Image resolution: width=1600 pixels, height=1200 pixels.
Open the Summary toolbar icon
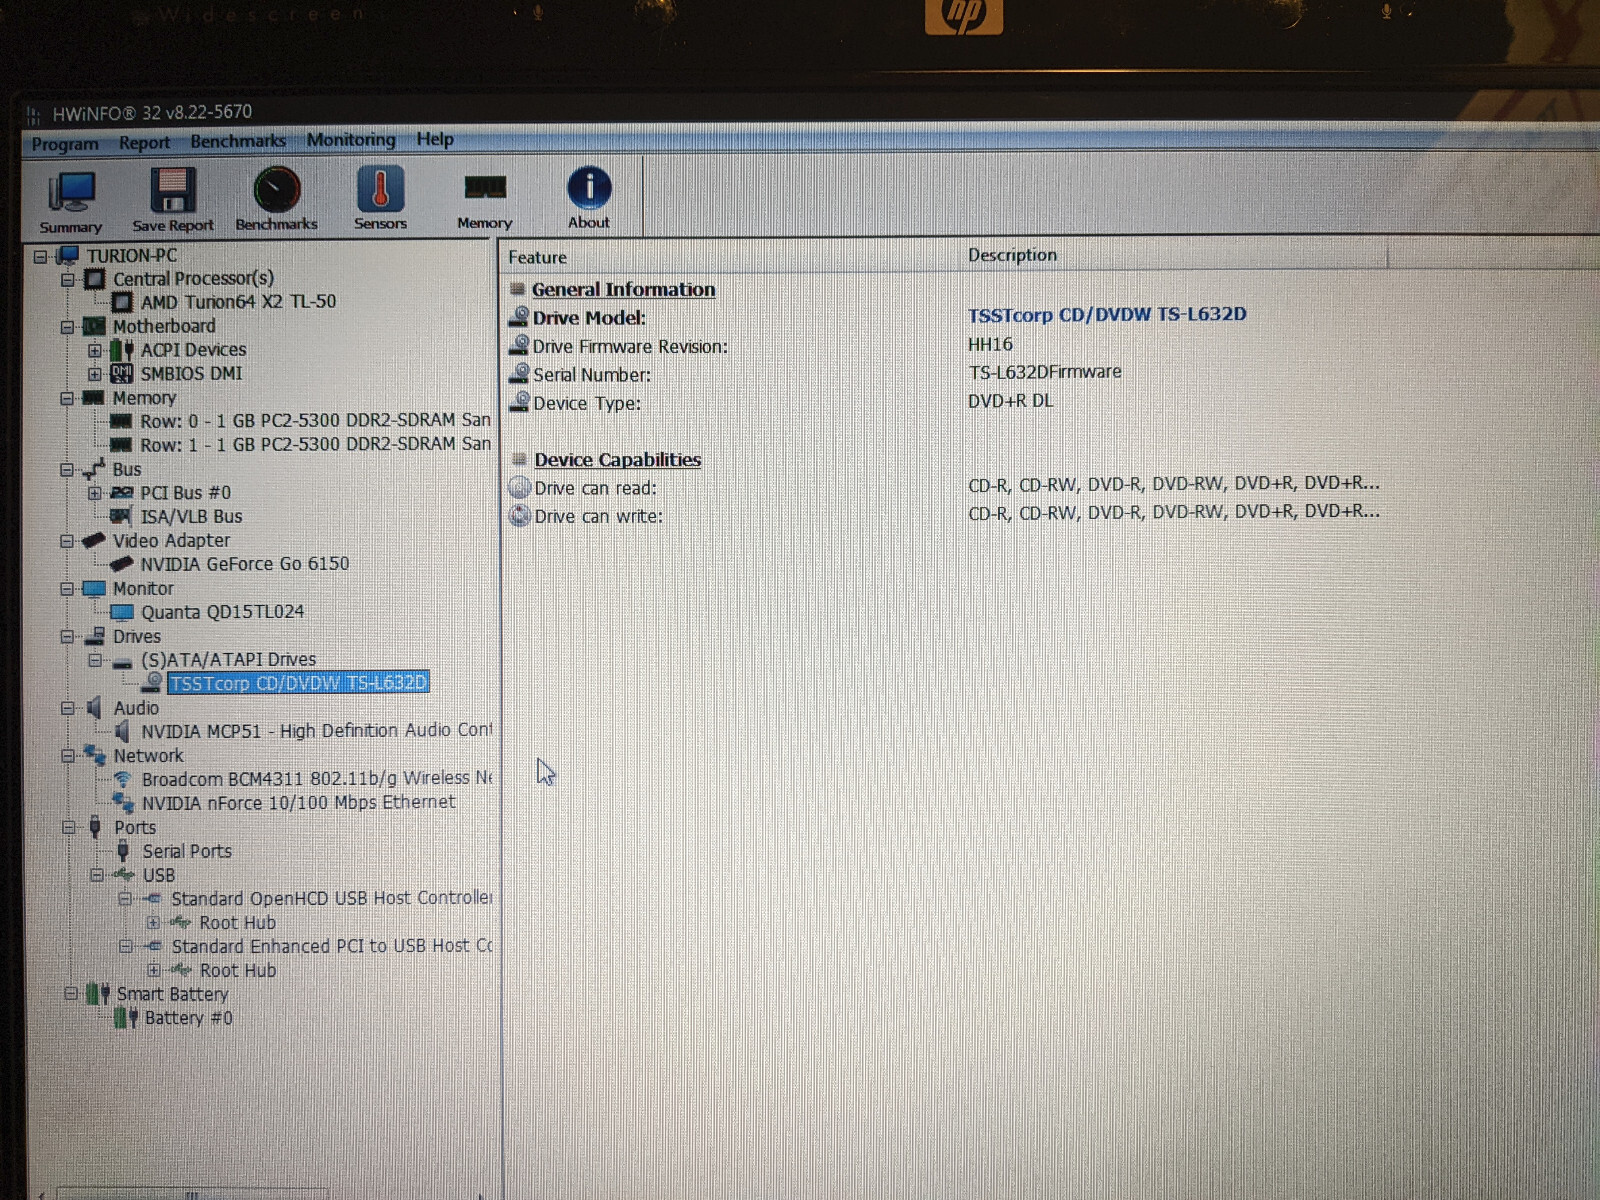click(72, 192)
